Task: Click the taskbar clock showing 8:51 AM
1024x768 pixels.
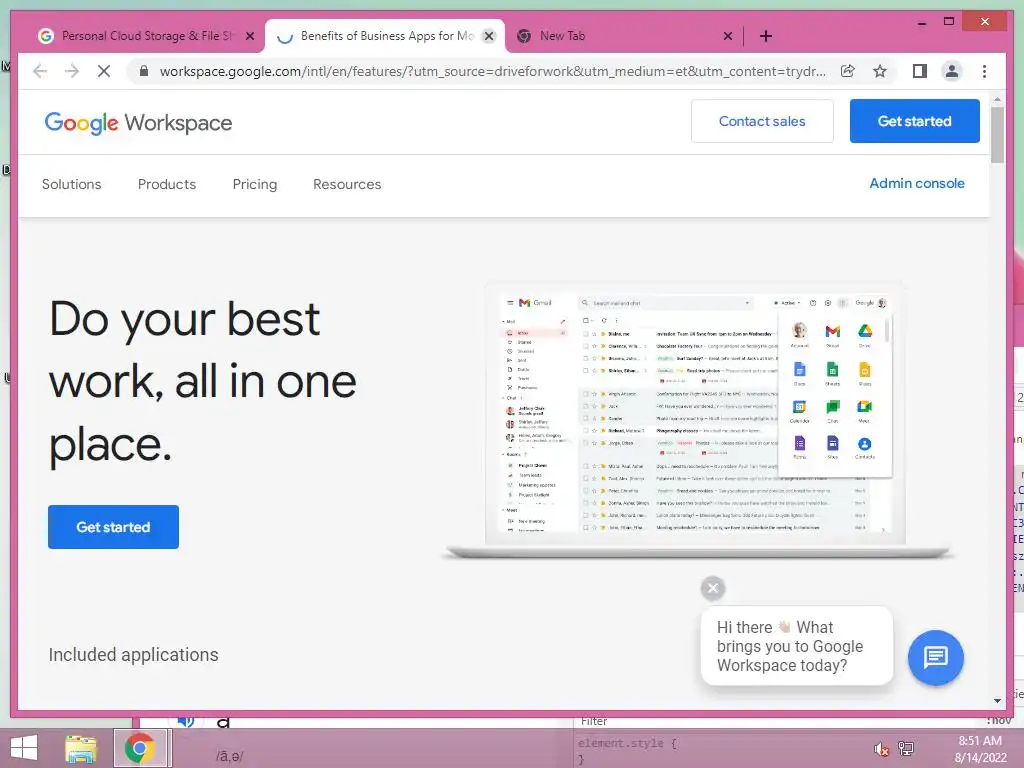Action: tap(980, 749)
